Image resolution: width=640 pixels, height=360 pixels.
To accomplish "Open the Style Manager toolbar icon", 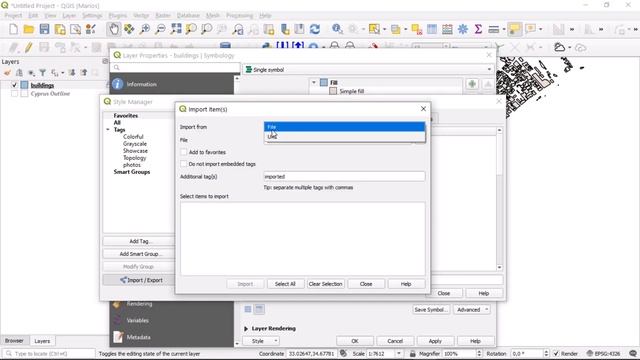I will (x=91, y=29).
